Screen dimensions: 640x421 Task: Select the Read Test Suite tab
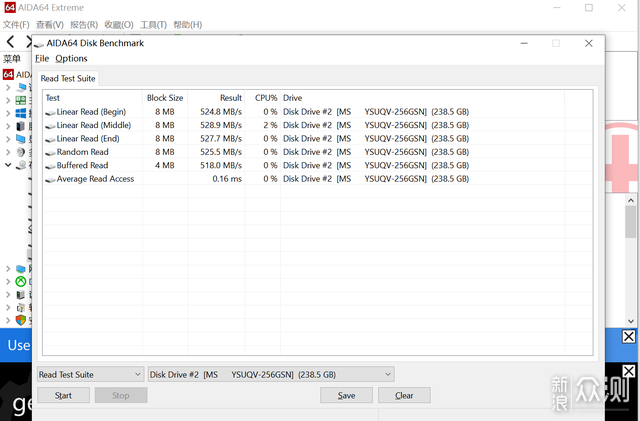[68, 78]
